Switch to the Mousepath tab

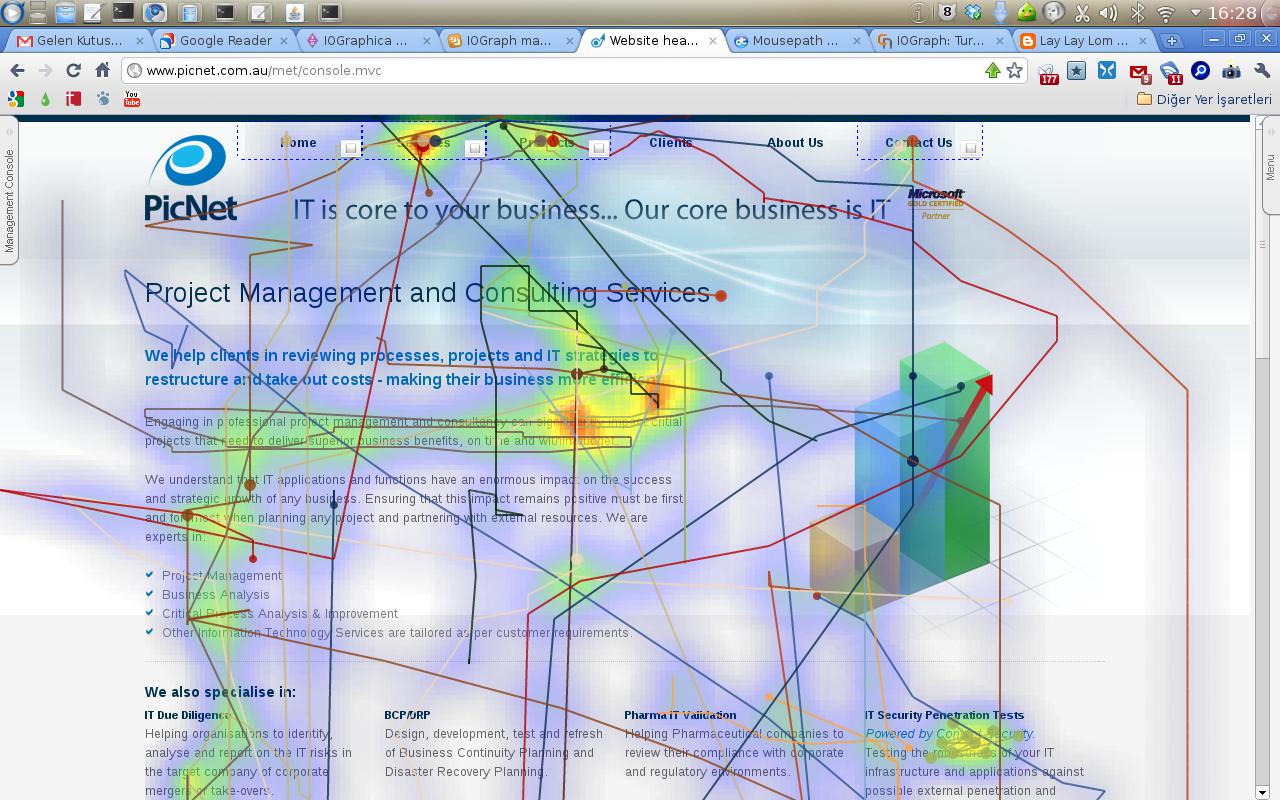pyautogui.click(x=796, y=41)
